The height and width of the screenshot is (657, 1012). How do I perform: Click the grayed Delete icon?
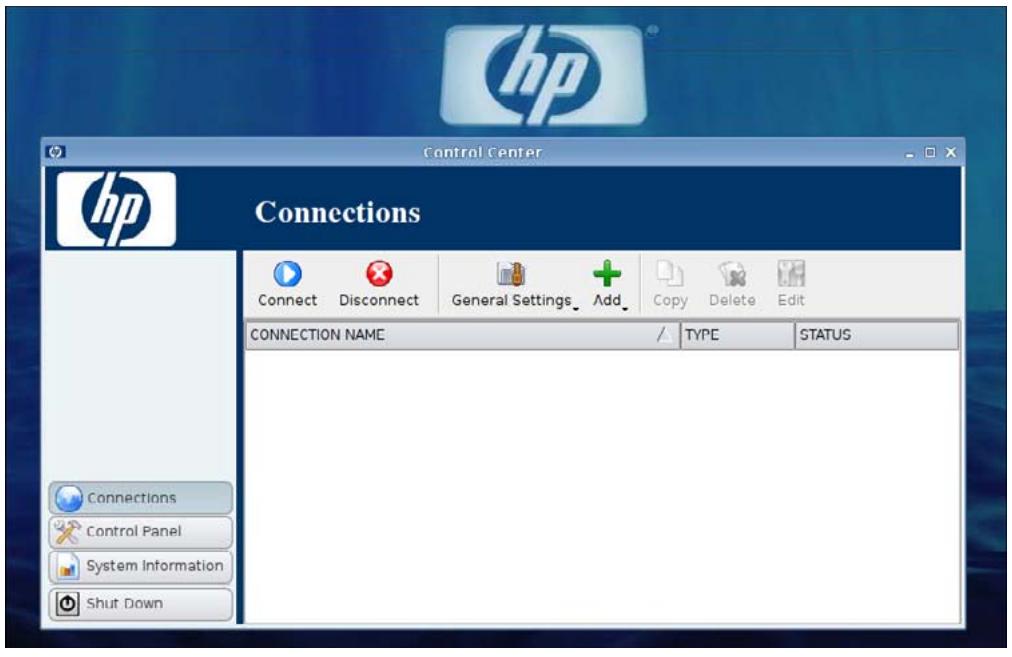pos(733,274)
